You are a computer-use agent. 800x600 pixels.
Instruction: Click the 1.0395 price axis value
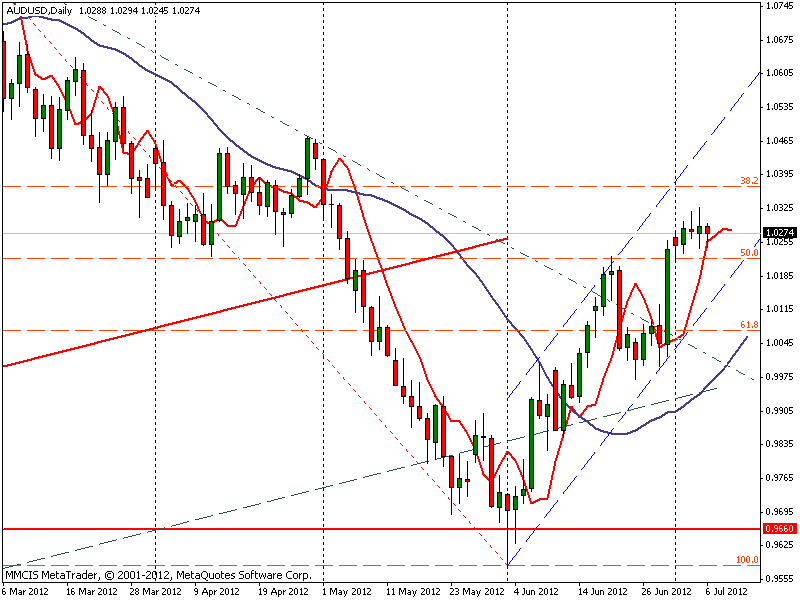pos(780,174)
